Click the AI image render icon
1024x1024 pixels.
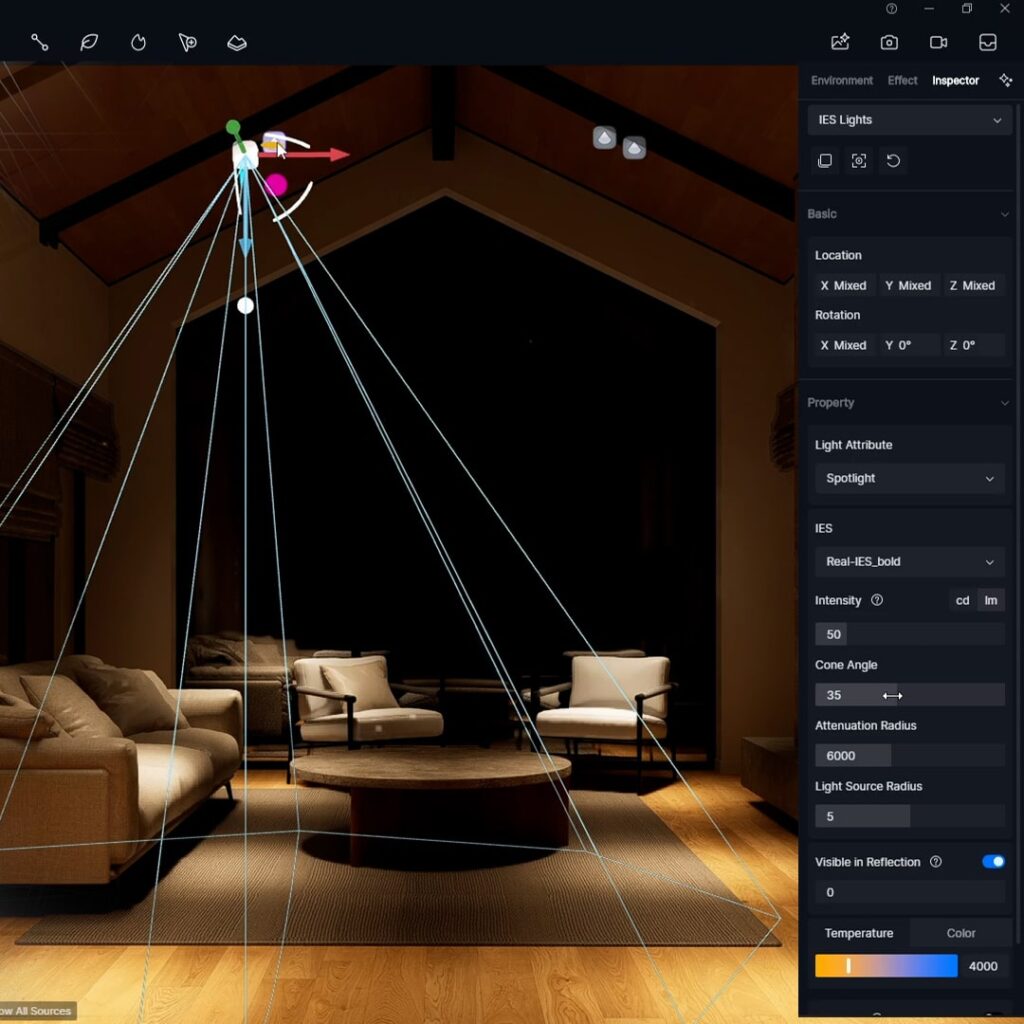(x=839, y=42)
